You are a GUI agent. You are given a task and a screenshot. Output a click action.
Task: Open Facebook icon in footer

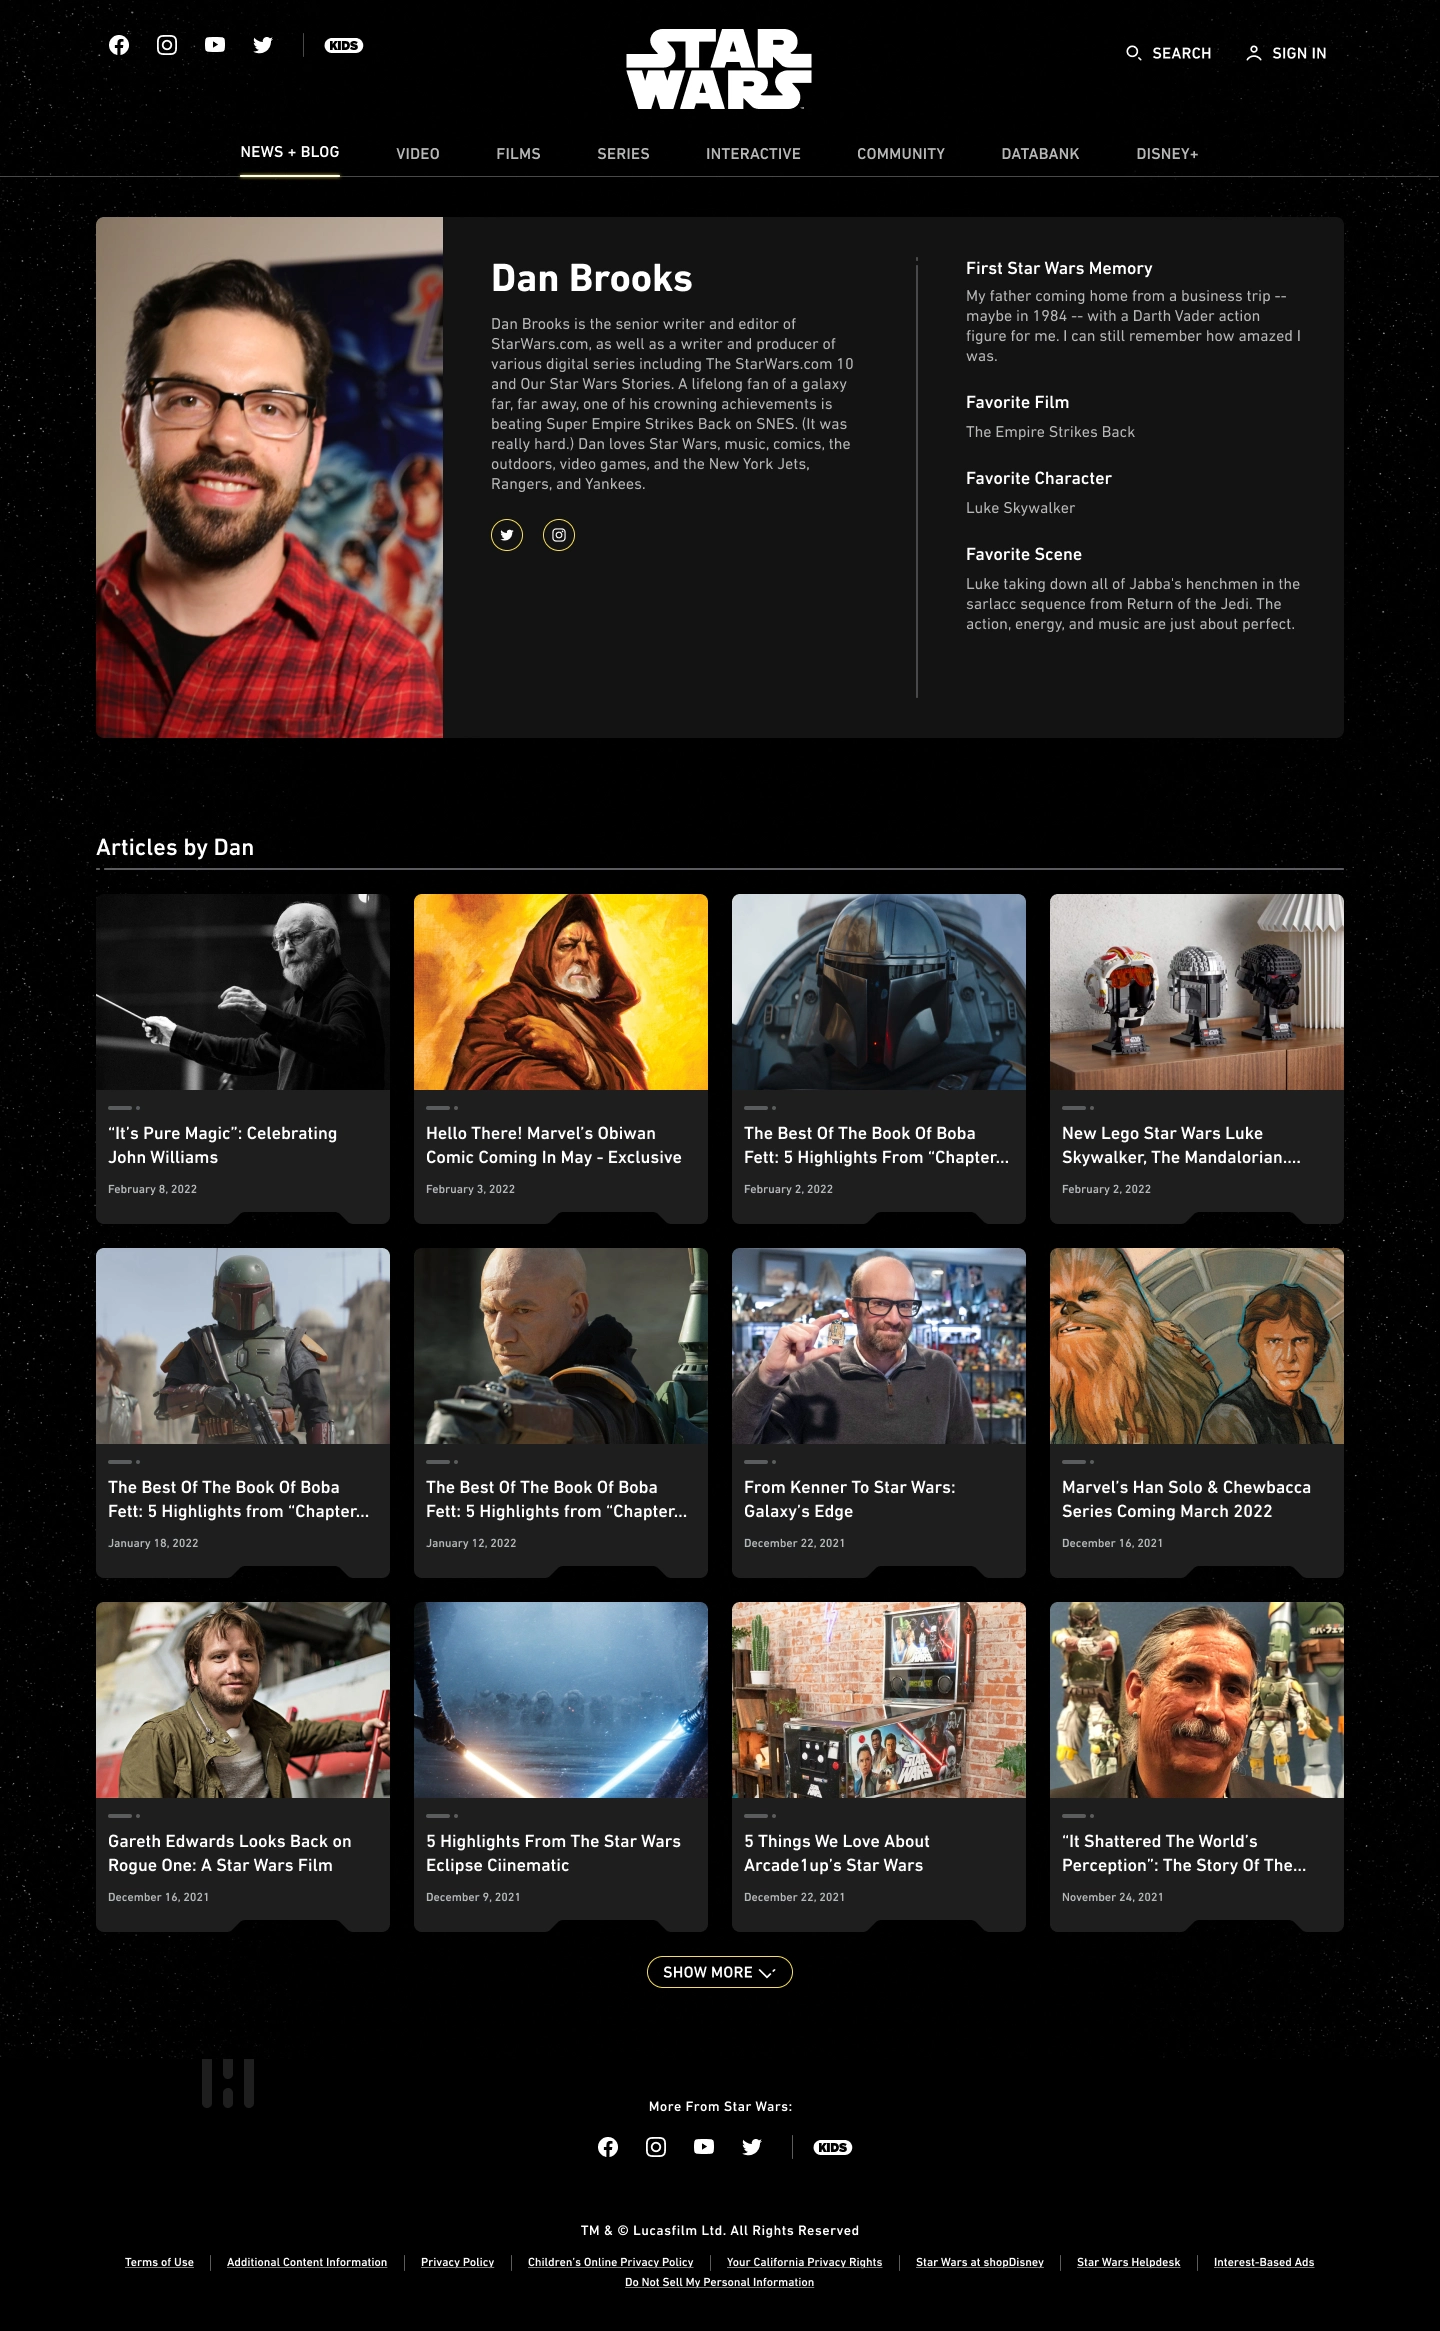(x=608, y=2147)
